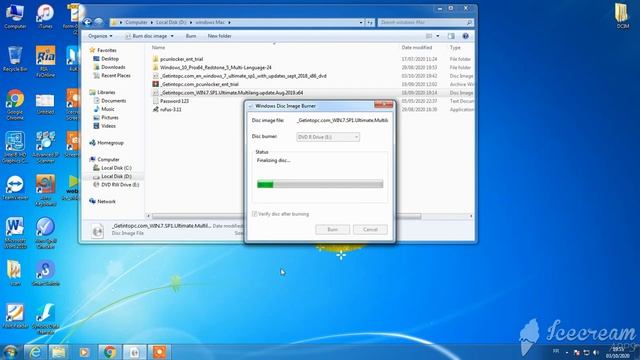The width and height of the screenshot is (640, 360).
Task: Select Local Disk (D:) in the breadcrumb
Action: [x=171, y=22]
